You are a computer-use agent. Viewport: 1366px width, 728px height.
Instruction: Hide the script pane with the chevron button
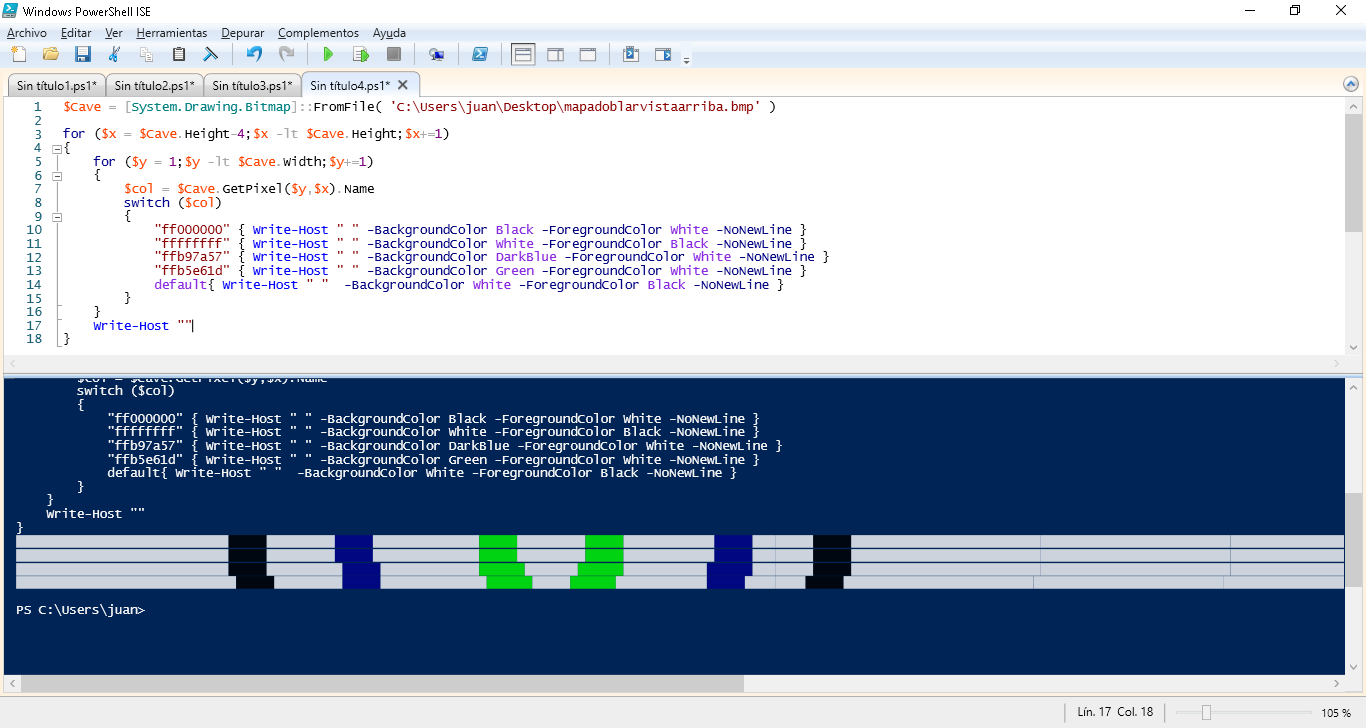1351,86
